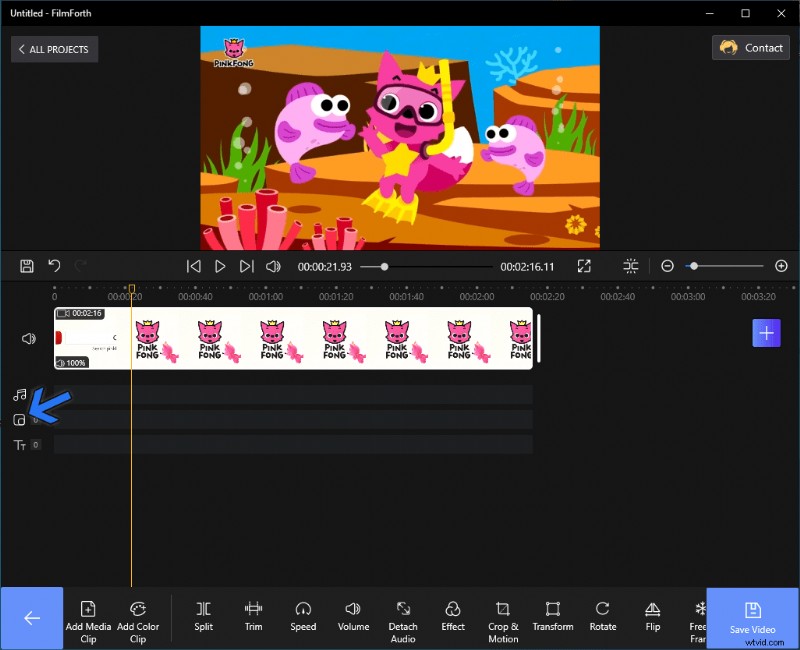The height and width of the screenshot is (650, 800).
Task: Select the Trim tool
Action: click(x=253, y=617)
